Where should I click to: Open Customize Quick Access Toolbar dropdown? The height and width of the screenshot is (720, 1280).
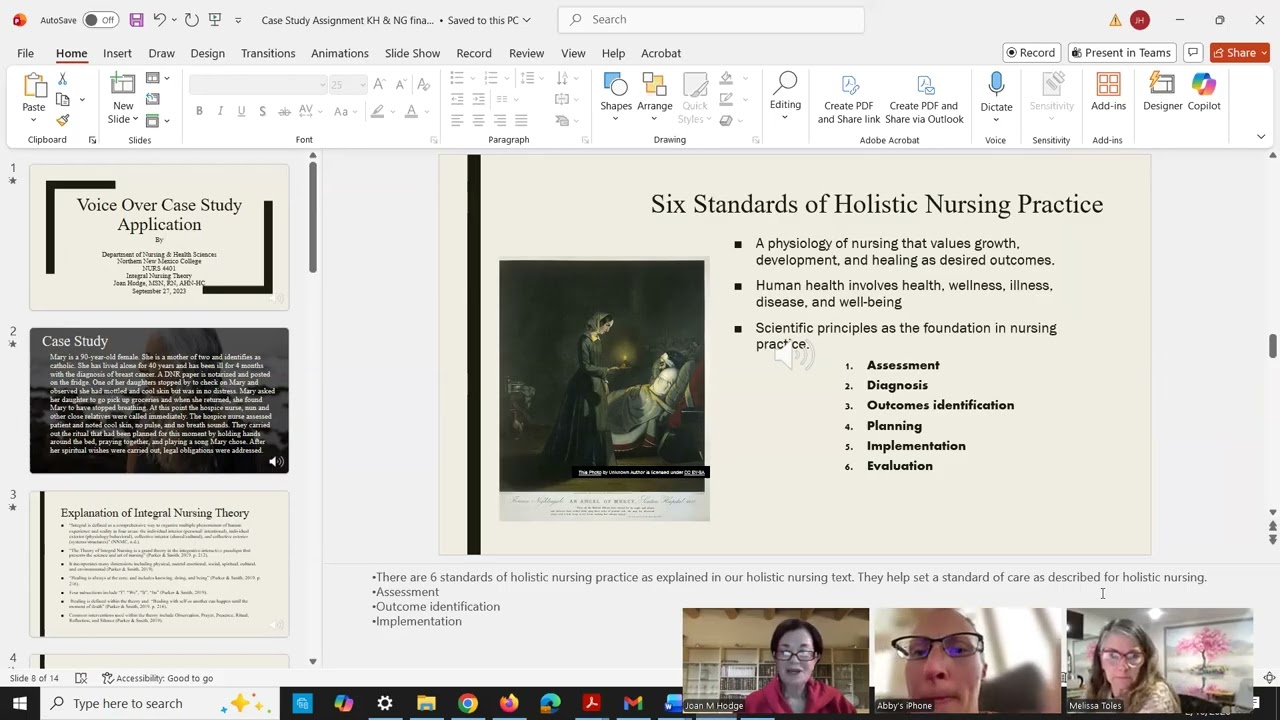238,20
